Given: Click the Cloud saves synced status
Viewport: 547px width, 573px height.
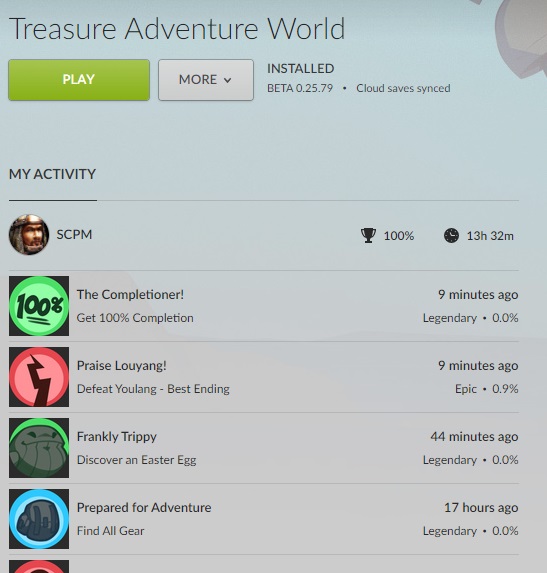Looking at the screenshot, I should click(403, 88).
